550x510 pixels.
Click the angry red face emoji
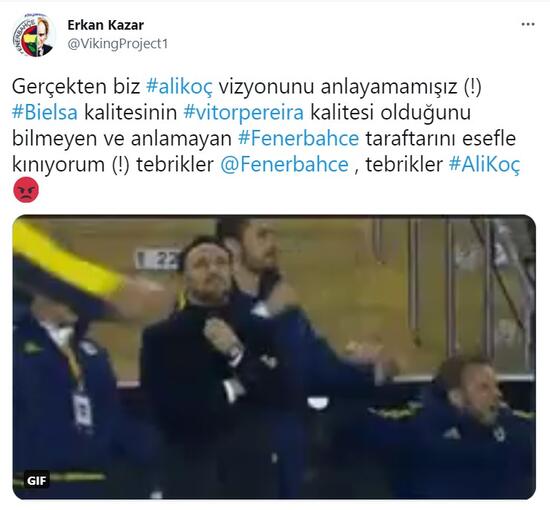click(26, 189)
